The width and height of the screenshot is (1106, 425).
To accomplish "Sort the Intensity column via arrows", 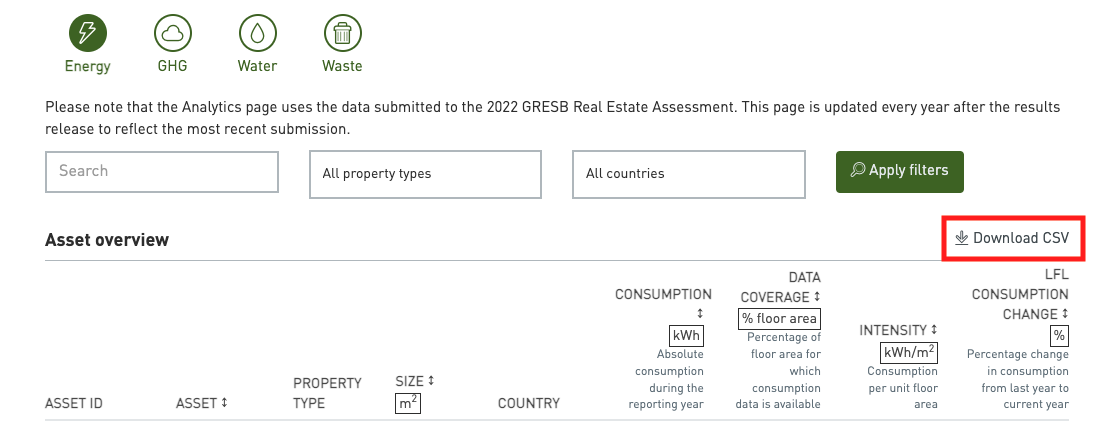I will click(x=934, y=330).
